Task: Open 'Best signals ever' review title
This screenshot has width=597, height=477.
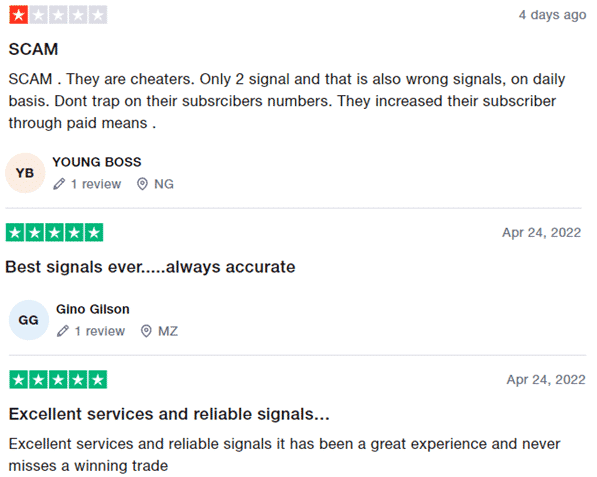Action: pyautogui.click(x=150, y=267)
